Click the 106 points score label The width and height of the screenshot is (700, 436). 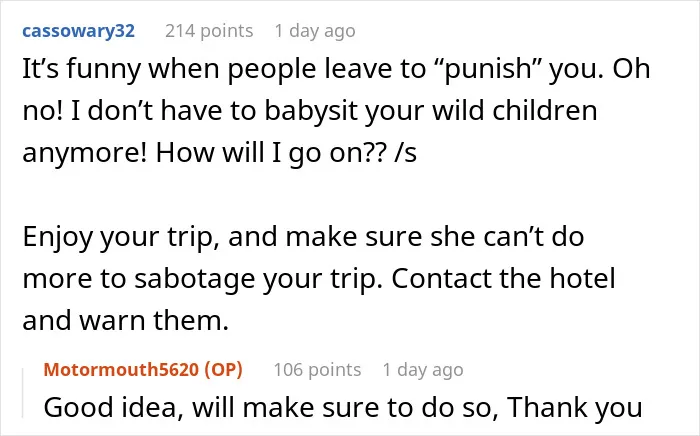317,370
